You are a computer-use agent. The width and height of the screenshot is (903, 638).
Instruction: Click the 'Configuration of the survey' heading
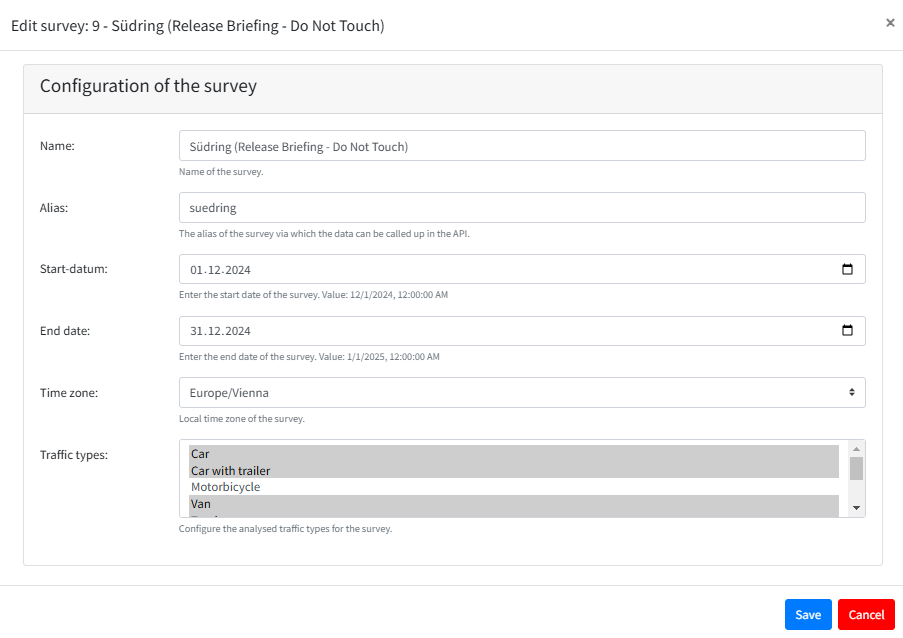tap(148, 86)
